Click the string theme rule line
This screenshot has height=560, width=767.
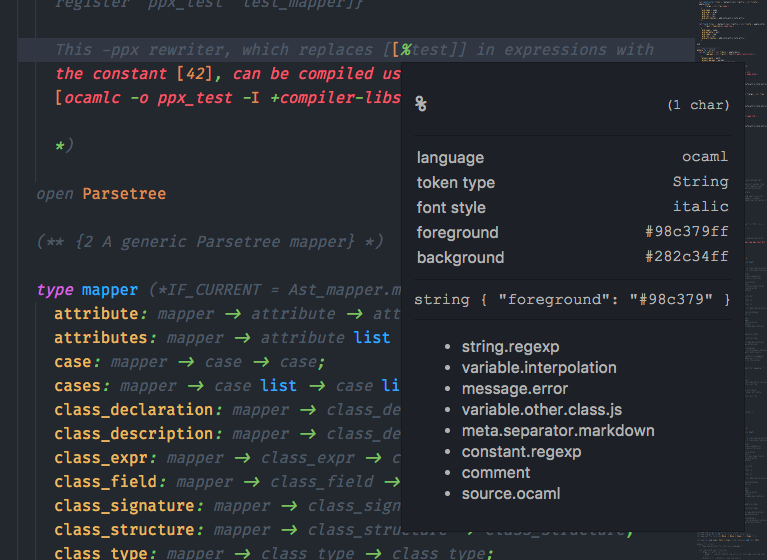click(572, 299)
